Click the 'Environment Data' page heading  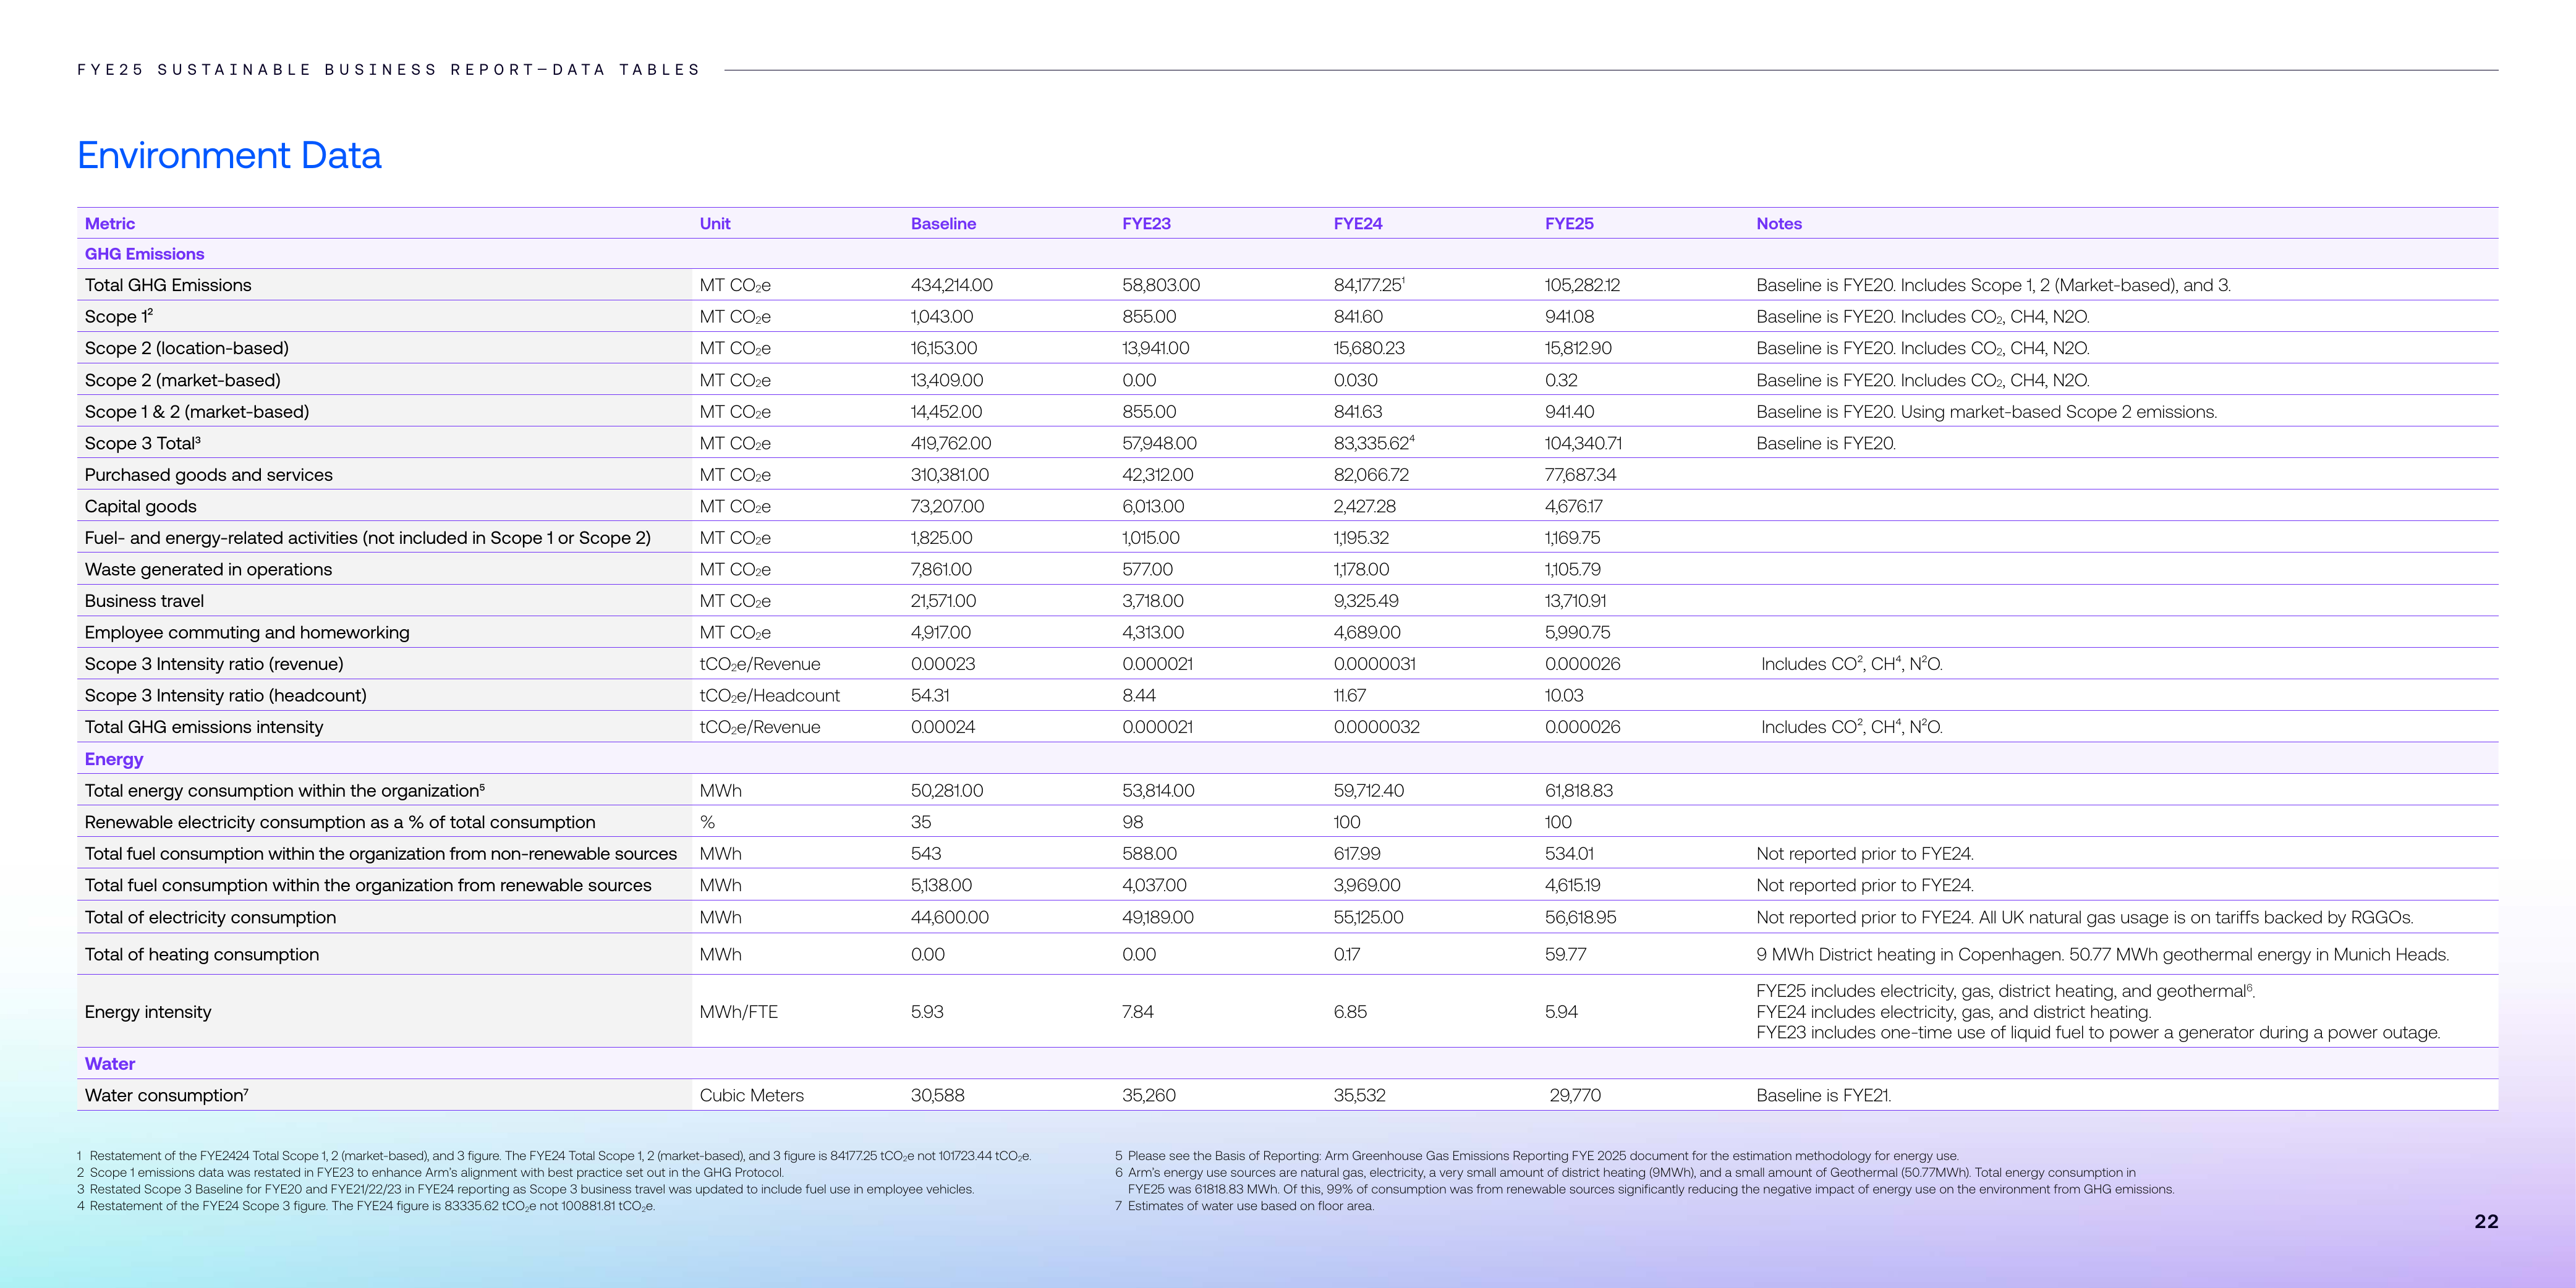tap(229, 155)
